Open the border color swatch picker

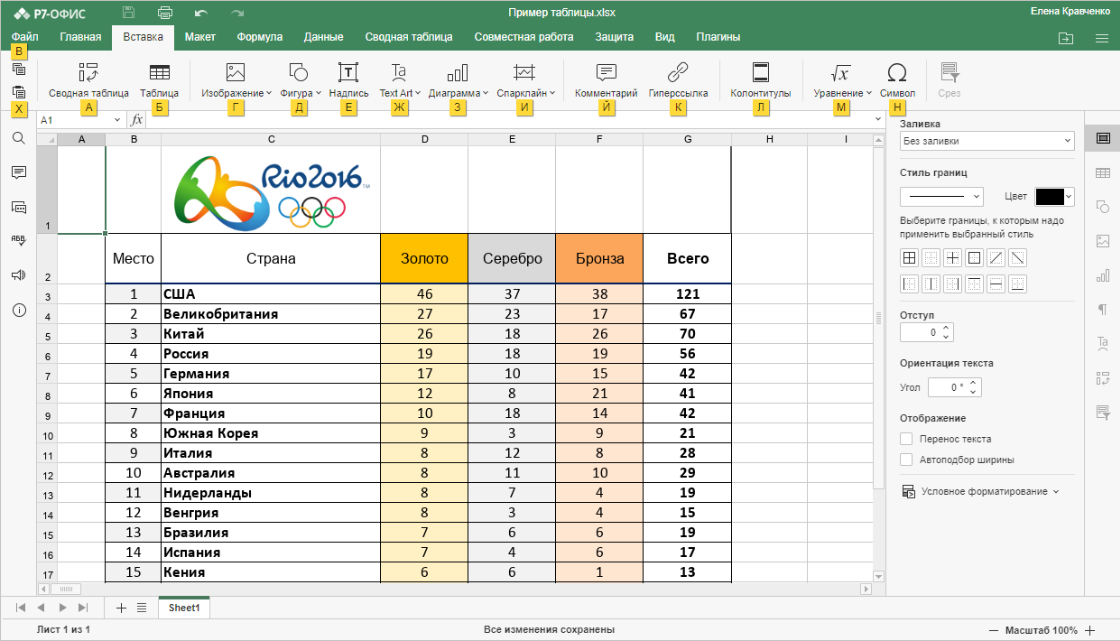pos(1054,197)
